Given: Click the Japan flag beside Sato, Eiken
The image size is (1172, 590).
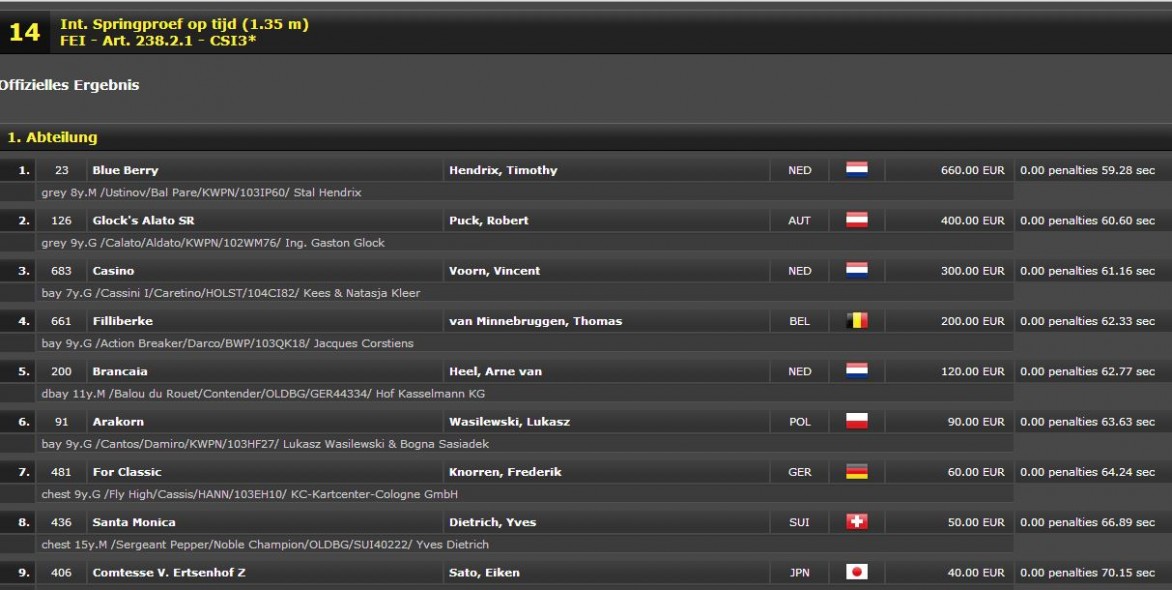Looking at the screenshot, I should [857, 572].
